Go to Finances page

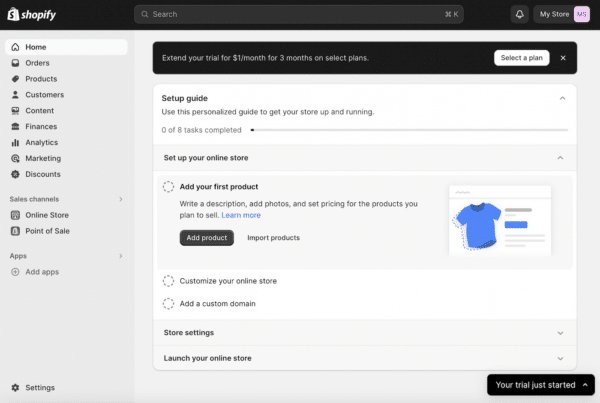click(x=67, y=126)
